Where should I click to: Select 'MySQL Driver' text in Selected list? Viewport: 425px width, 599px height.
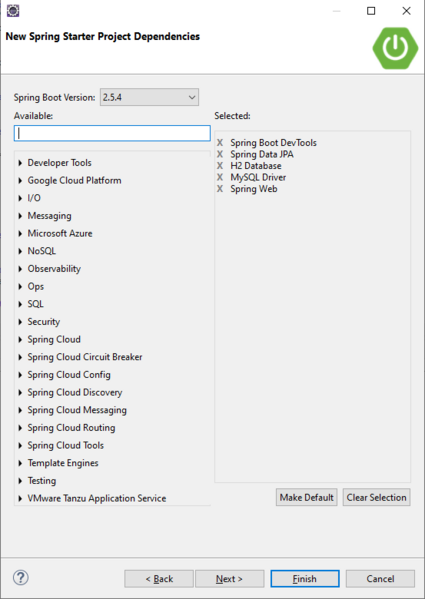click(x=258, y=177)
